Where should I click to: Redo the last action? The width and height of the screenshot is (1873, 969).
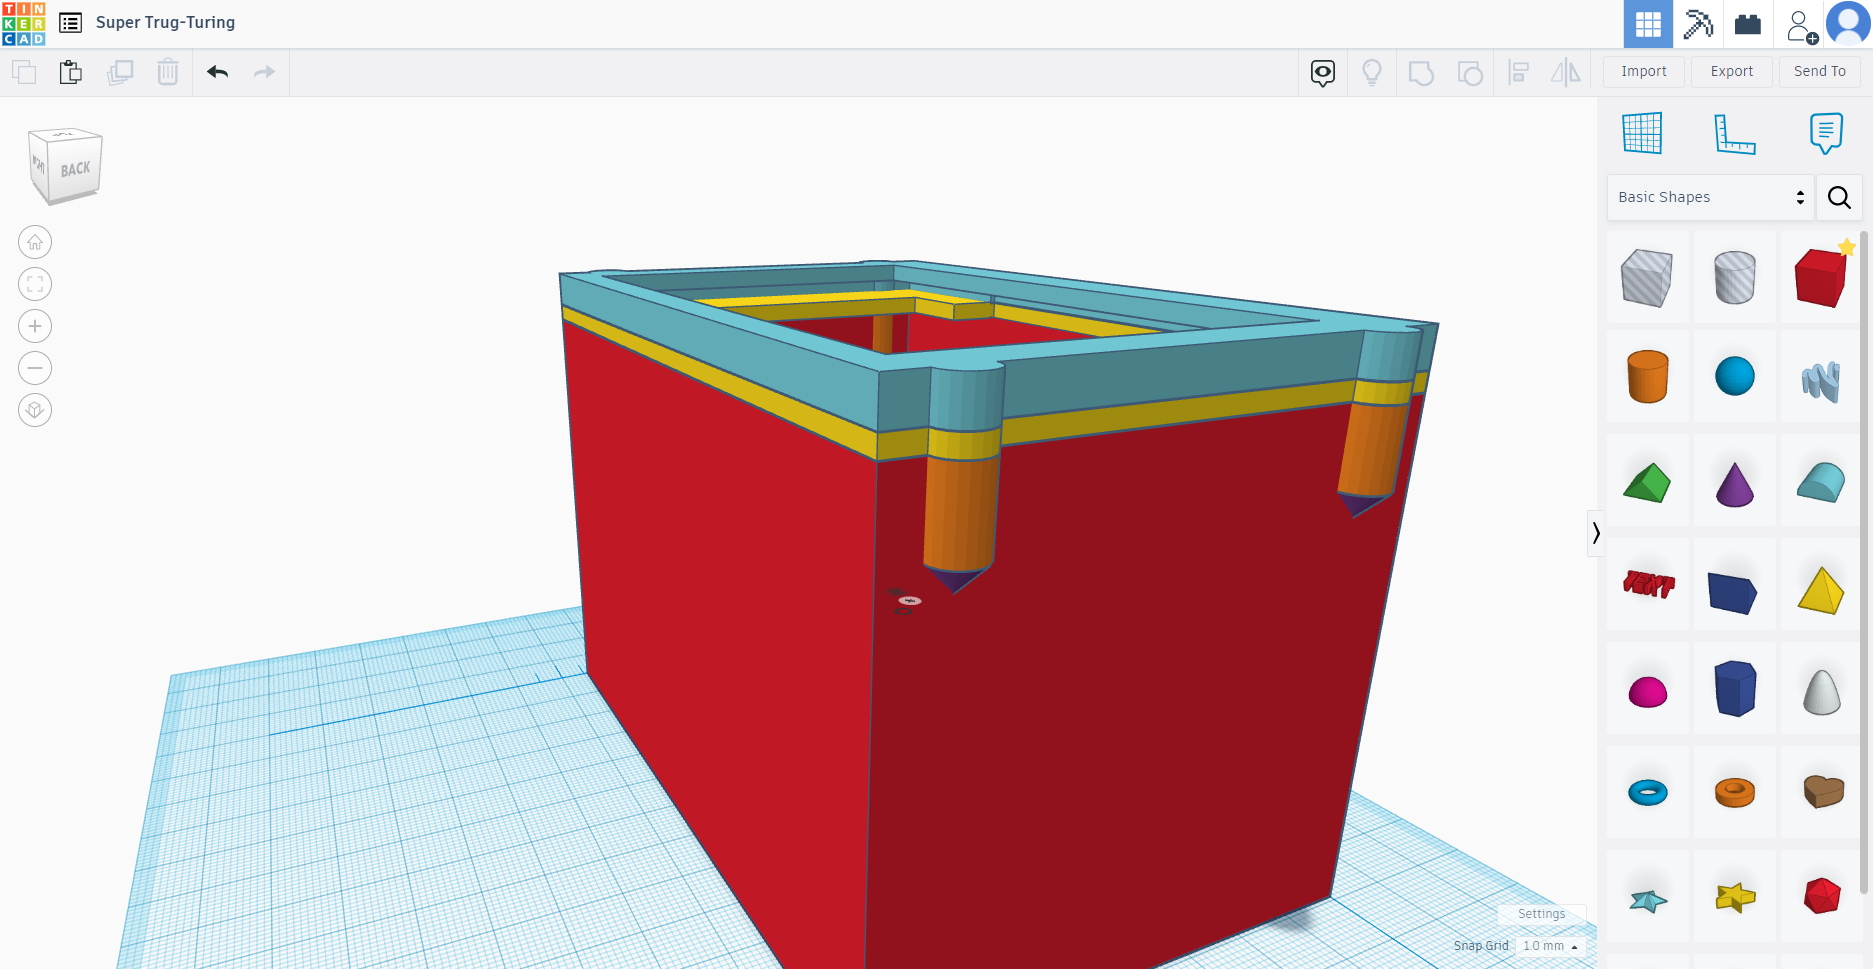coord(264,72)
